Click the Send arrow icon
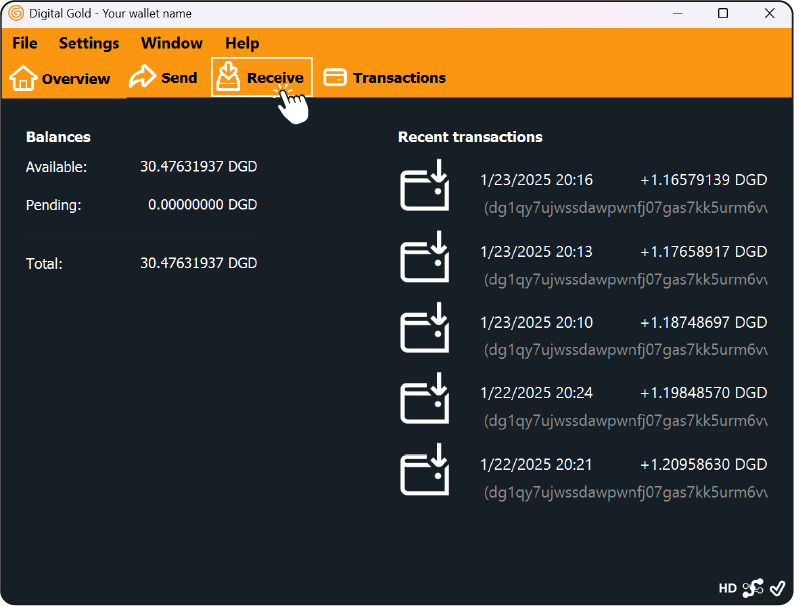 pyautogui.click(x=143, y=77)
